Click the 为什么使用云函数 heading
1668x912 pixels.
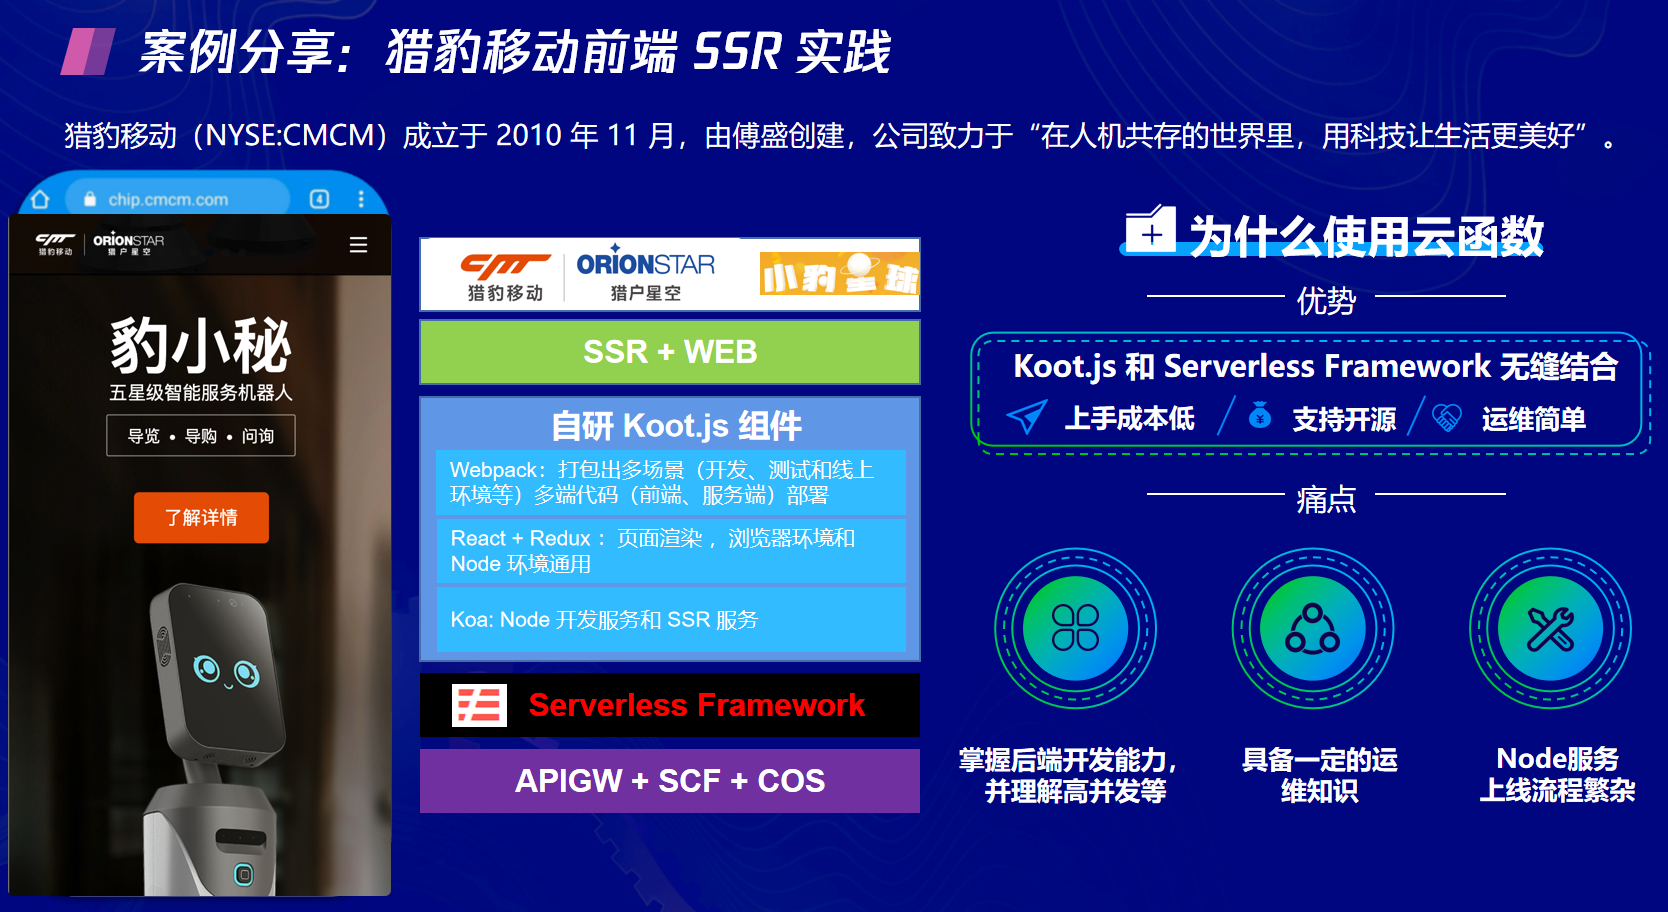[1366, 237]
